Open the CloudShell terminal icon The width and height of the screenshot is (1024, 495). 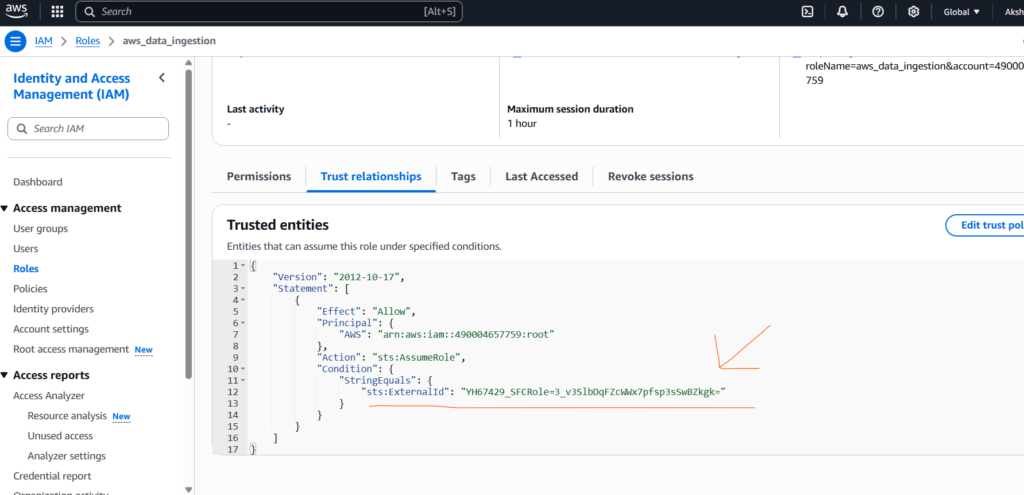tap(807, 12)
